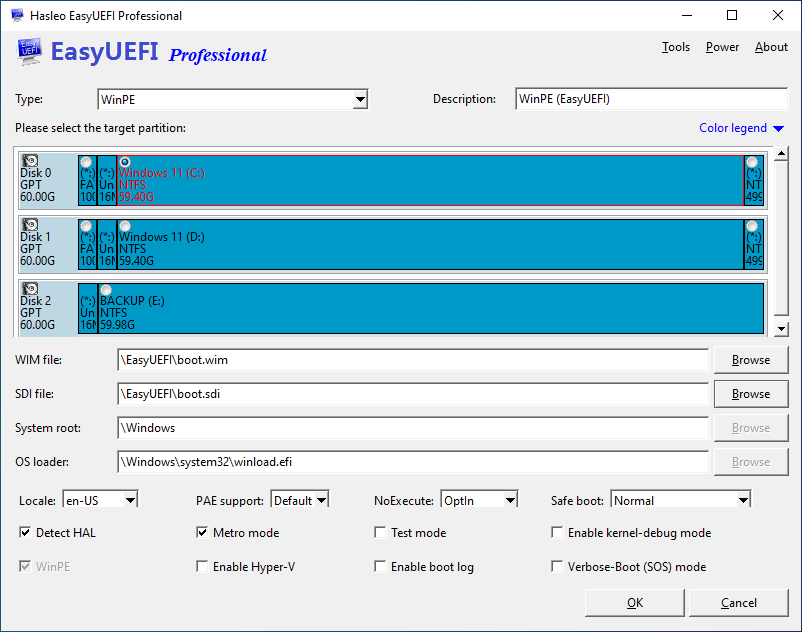Click partition list scroll up arrow
802x632 pixels.
point(781,153)
